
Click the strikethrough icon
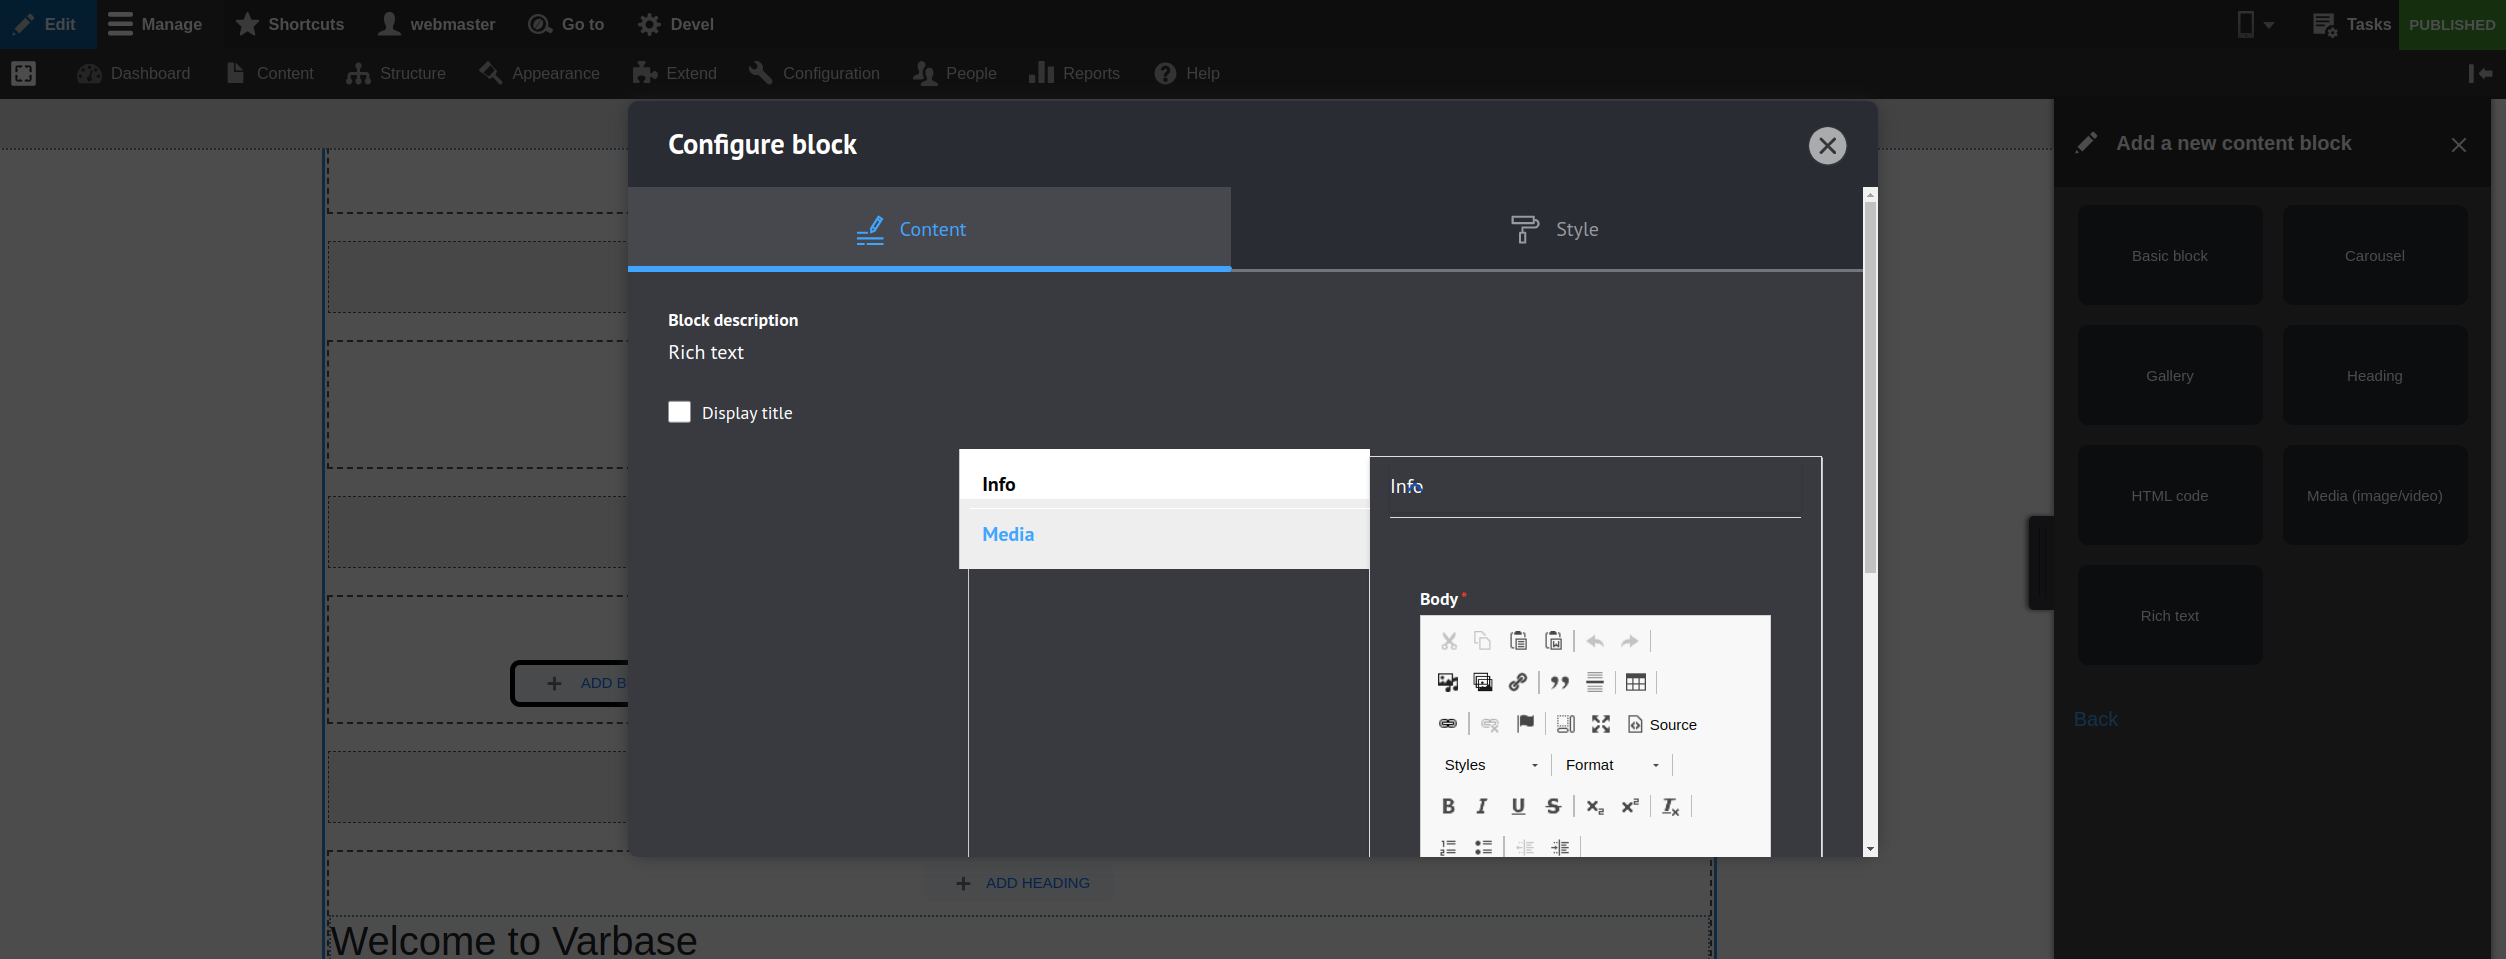point(1553,806)
